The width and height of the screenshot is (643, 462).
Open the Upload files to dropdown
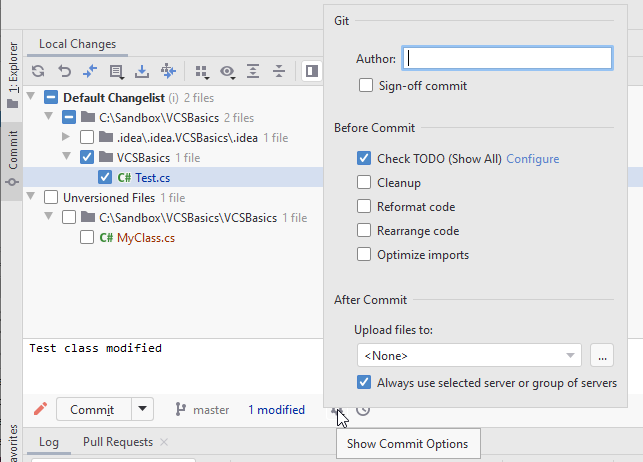(469, 355)
